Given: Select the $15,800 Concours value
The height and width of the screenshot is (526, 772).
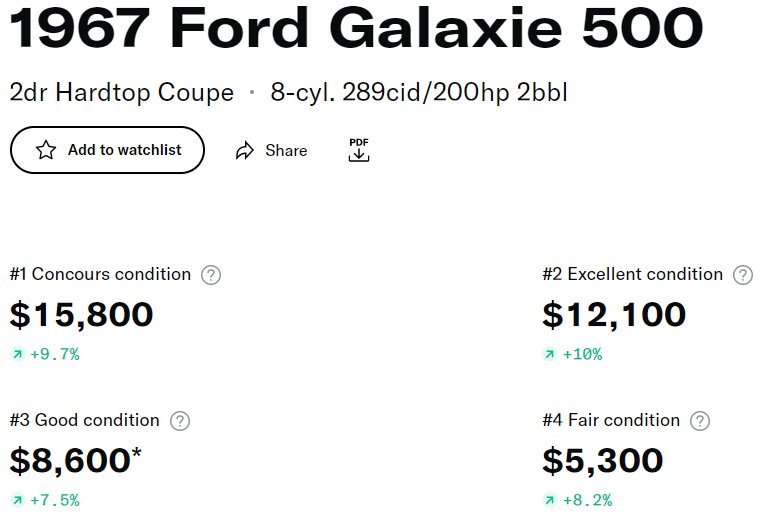Looking at the screenshot, I should pyautogui.click(x=82, y=315).
